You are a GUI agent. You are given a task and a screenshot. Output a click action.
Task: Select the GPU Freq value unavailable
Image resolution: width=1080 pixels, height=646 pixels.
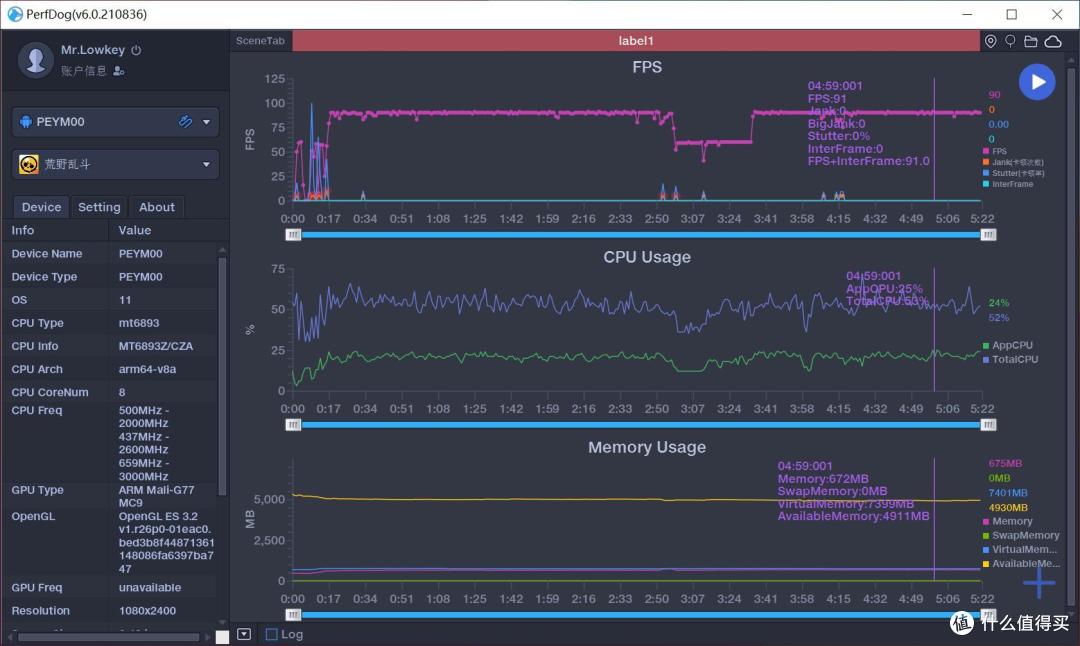click(149, 587)
